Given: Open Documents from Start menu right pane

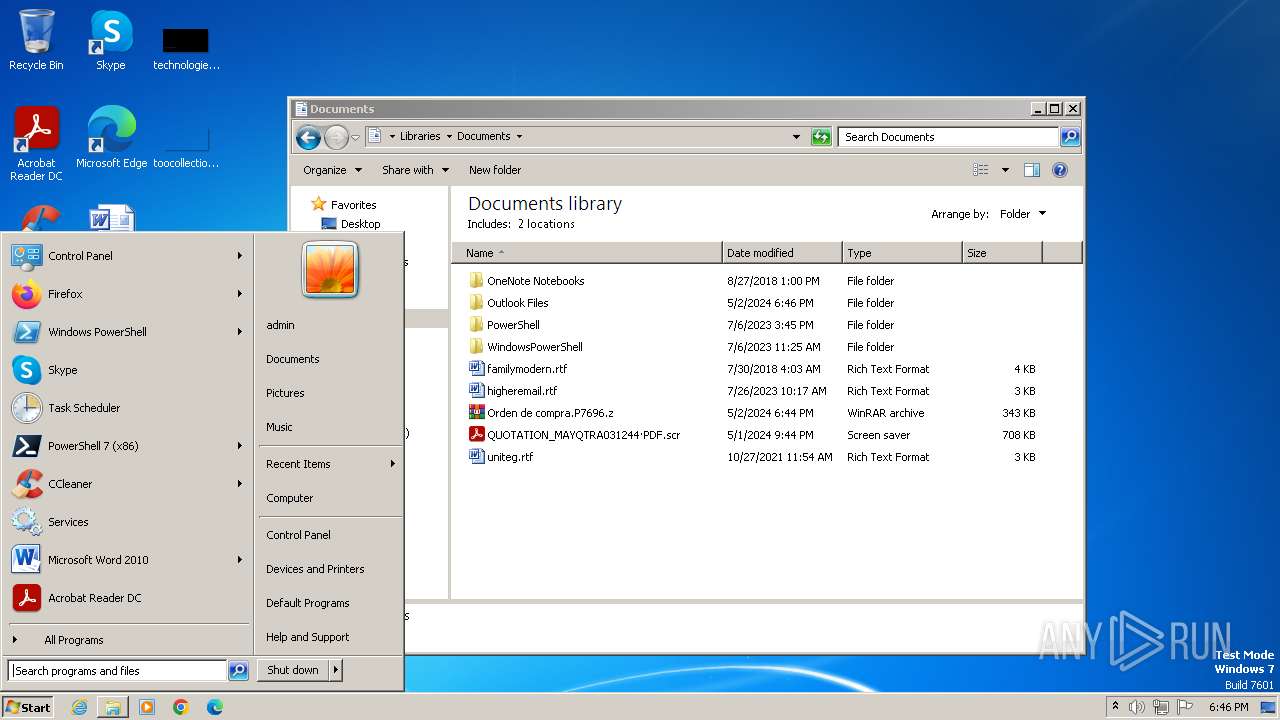Looking at the screenshot, I should point(293,359).
